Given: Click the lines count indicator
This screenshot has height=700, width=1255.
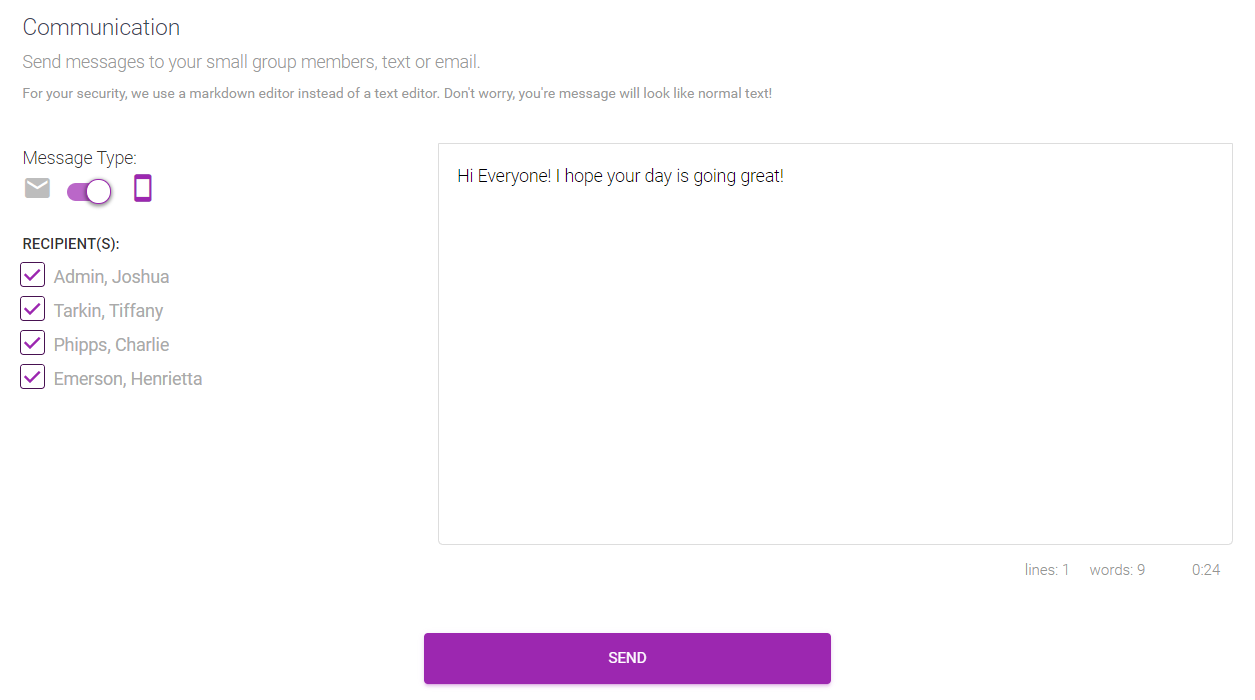Looking at the screenshot, I should [1047, 570].
